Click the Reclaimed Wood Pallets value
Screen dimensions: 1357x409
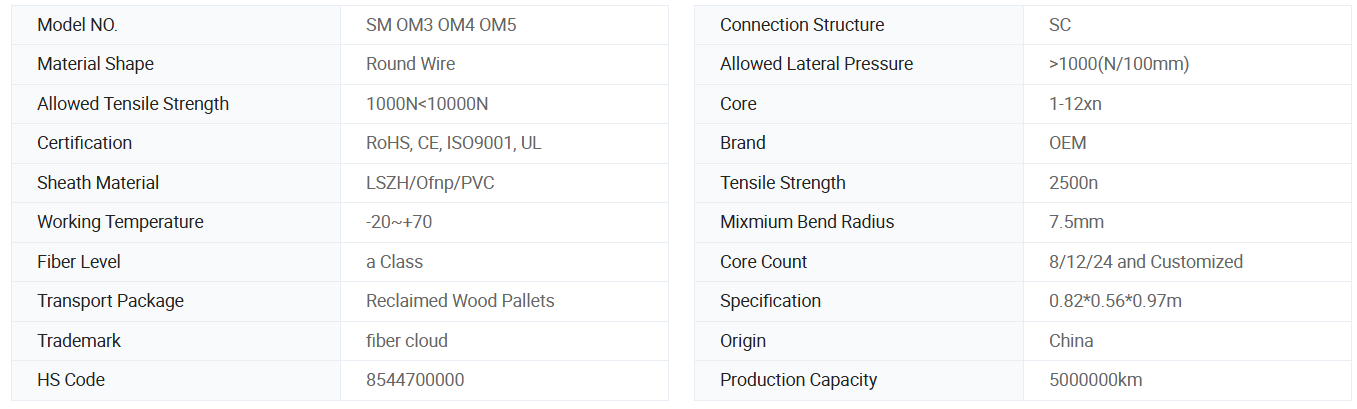pyautogui.click(x=460, y=301)
